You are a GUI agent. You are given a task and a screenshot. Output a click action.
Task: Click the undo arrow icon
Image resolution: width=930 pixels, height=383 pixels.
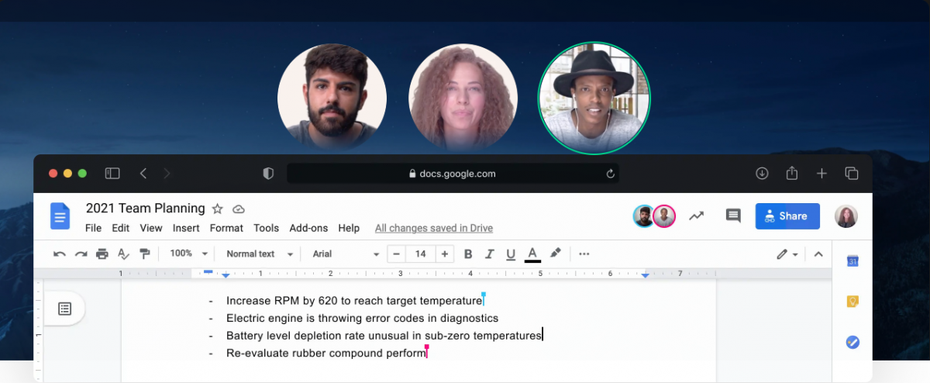[59, 254]
